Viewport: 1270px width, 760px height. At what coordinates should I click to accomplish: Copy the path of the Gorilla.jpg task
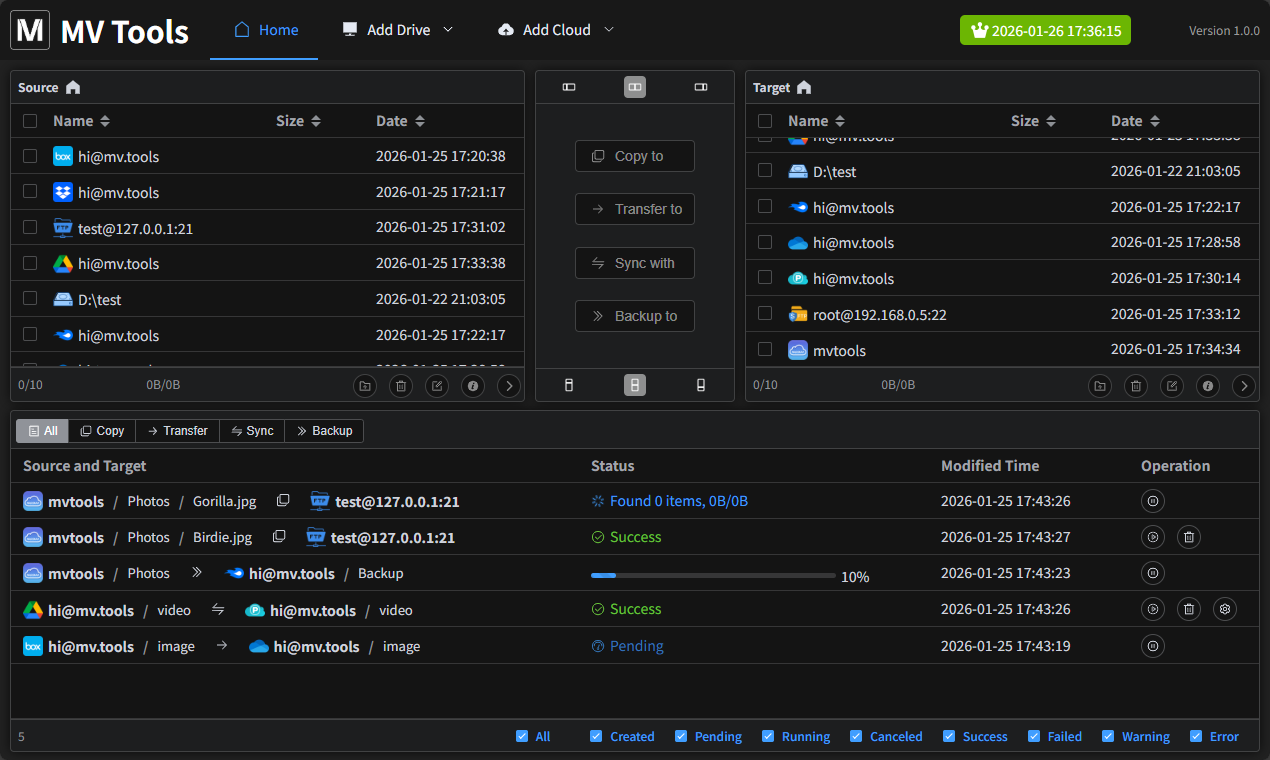283,500
